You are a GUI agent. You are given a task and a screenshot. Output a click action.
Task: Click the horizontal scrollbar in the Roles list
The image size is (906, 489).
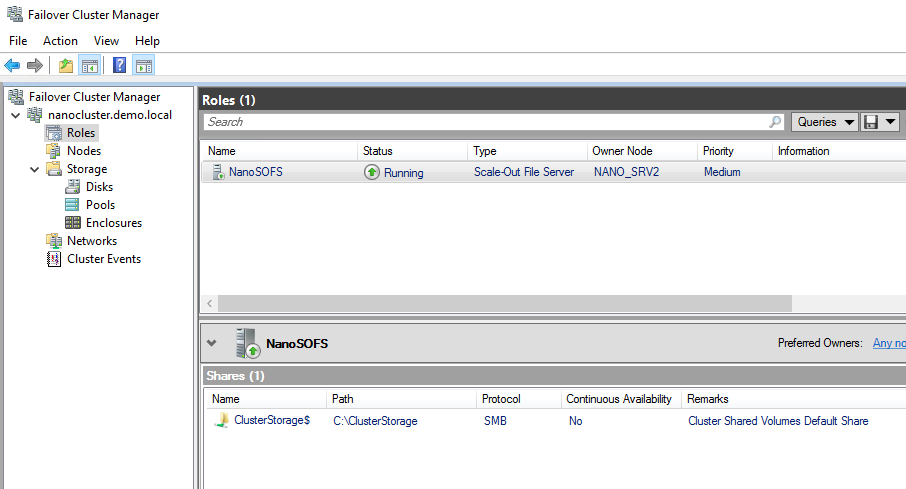pyautogui.click(x=504, y=303)
